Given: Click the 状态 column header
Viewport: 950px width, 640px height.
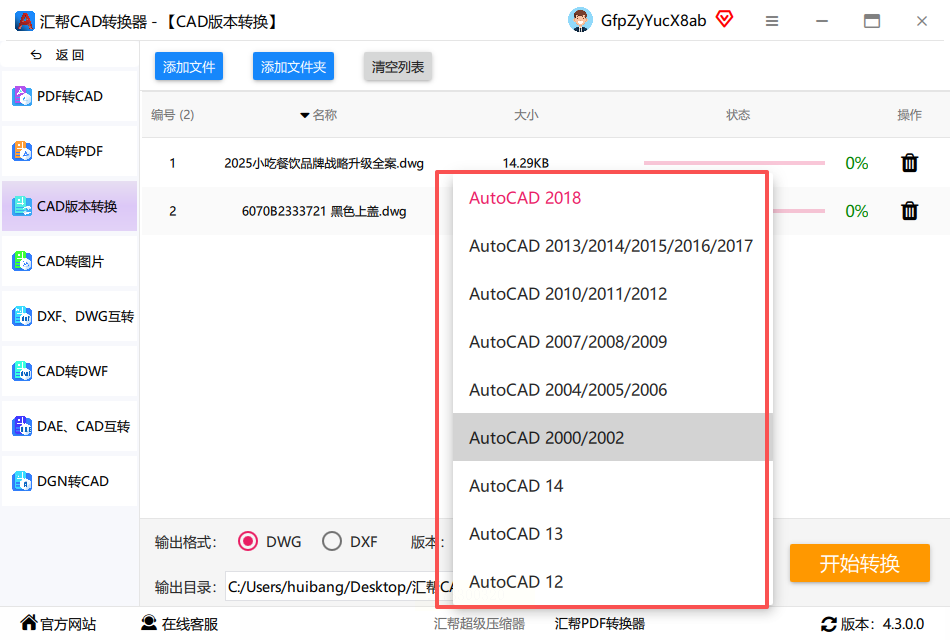Looking at the screenshot, I should pos(738,115).
